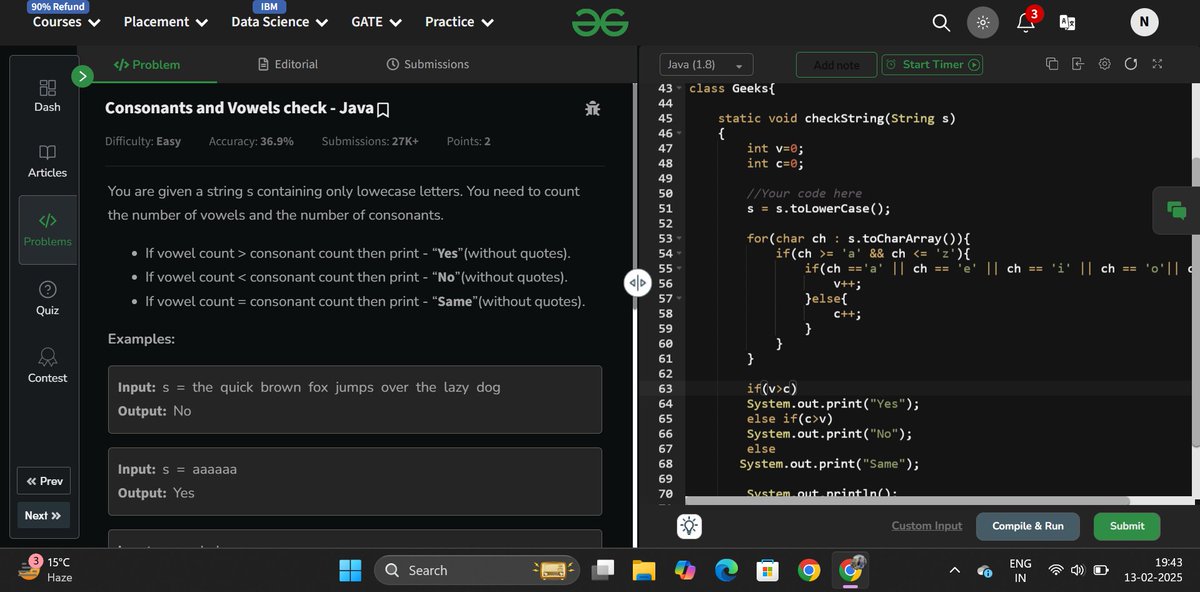Open GeeksforGeeks logo home link
This screenshot has width=1200, height=592.
click(x=600, y=21)
